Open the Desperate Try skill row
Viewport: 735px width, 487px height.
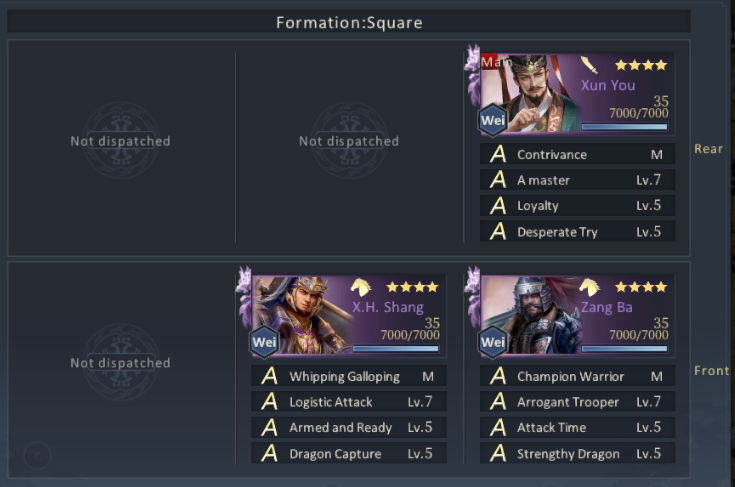(578, 232)
